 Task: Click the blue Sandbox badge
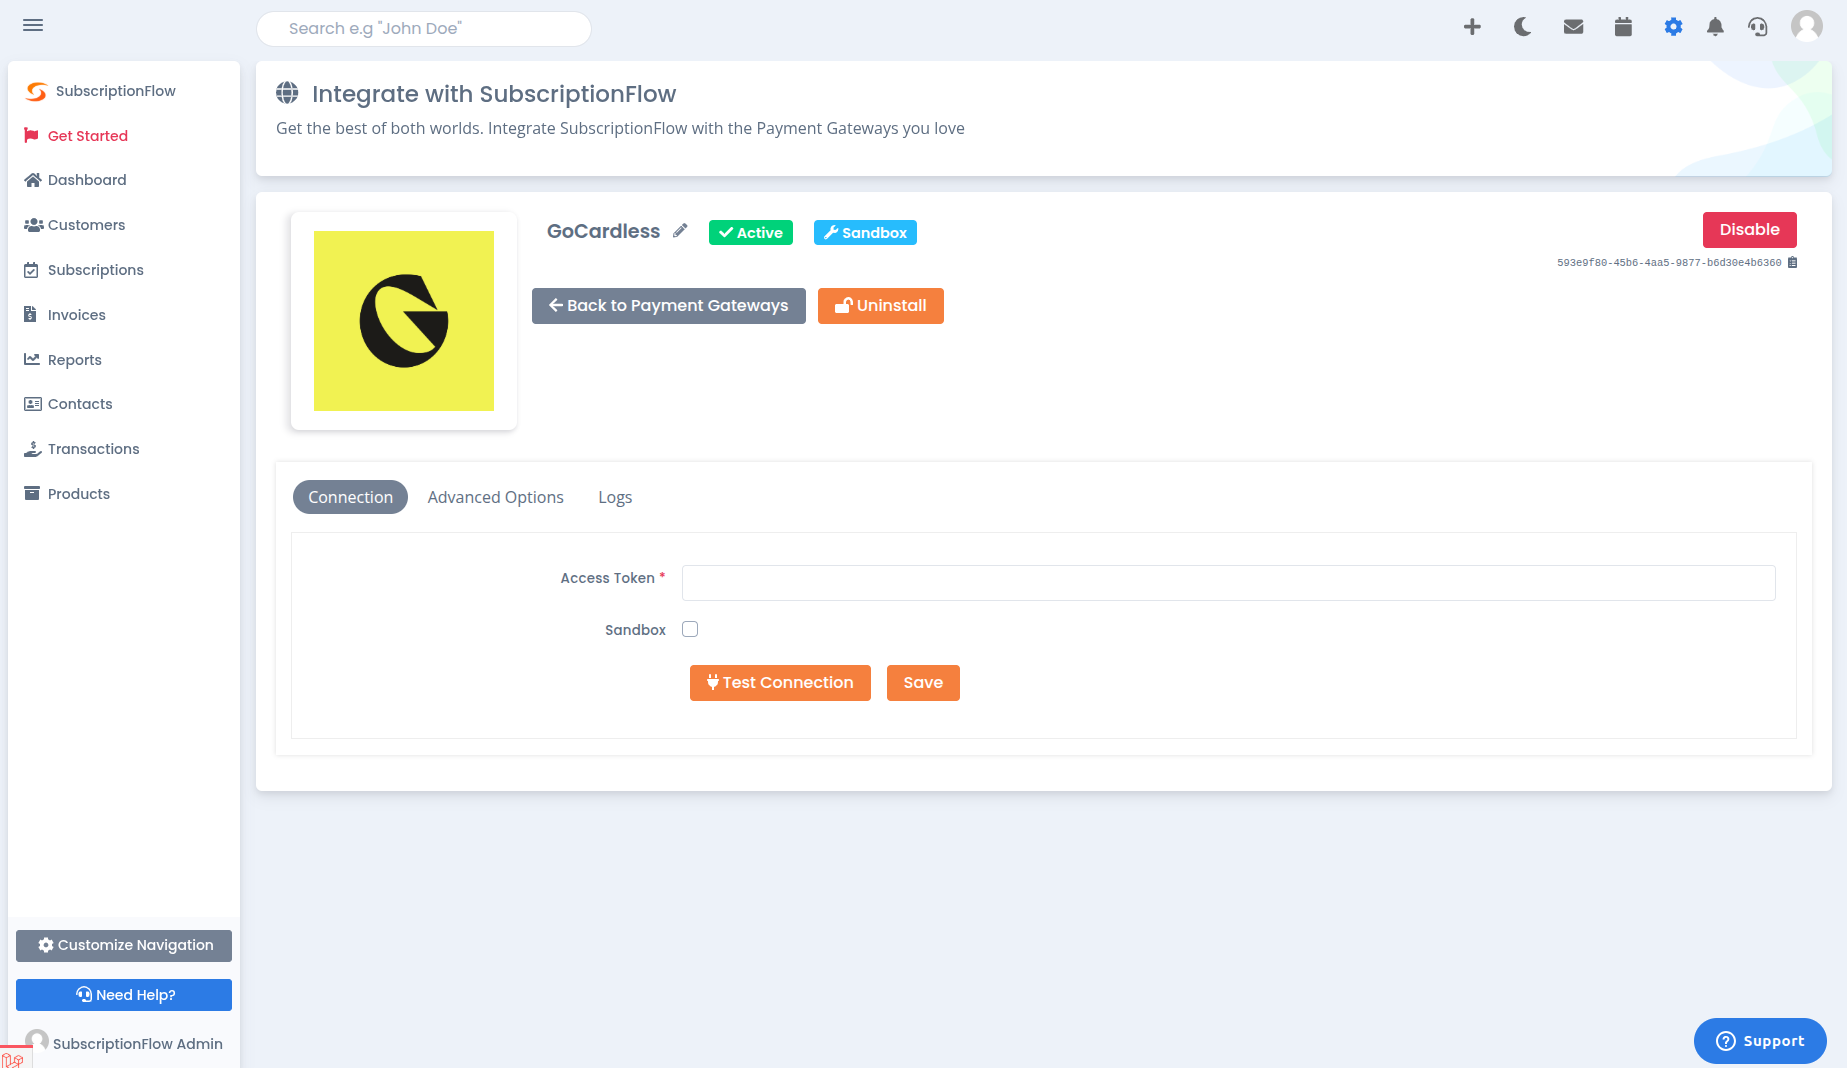[865, 233]
